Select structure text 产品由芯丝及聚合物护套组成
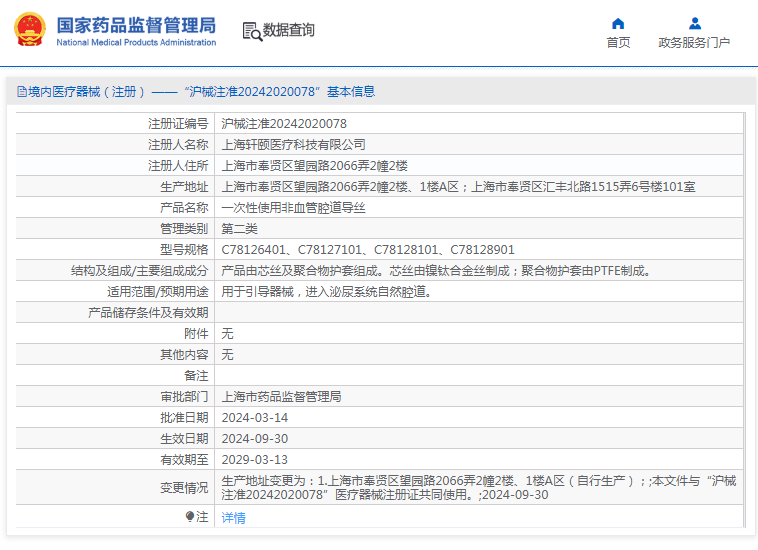 (436, 271)
